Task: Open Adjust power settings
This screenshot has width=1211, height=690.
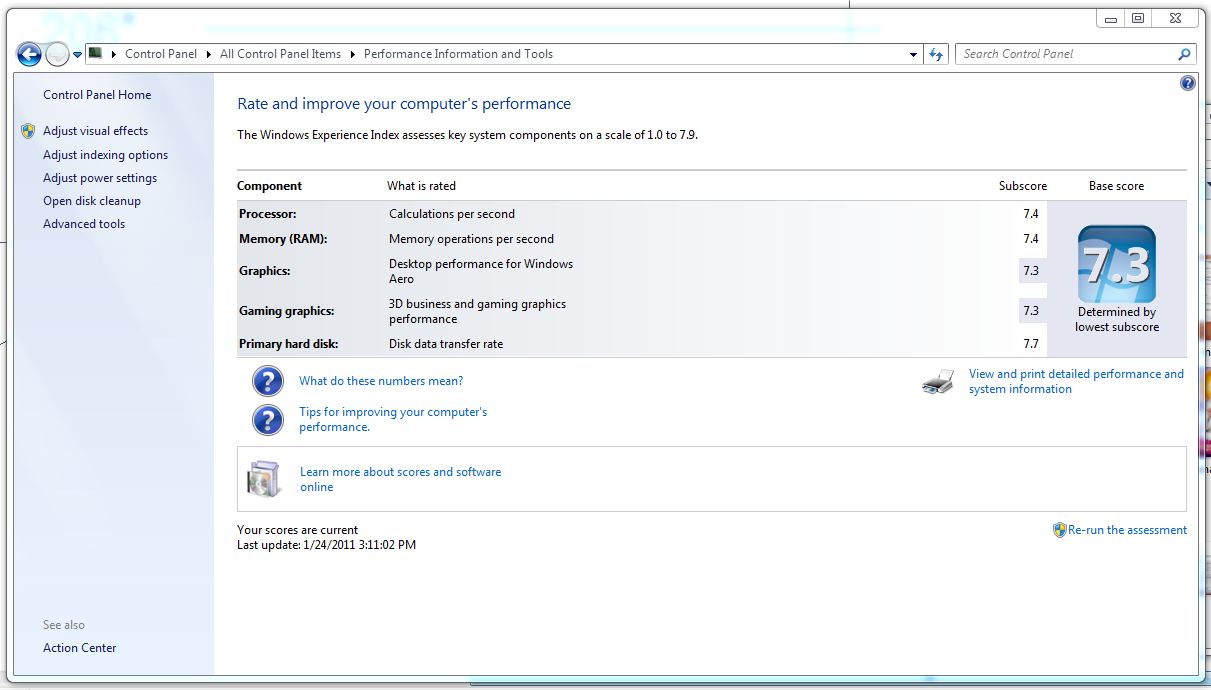Action: pyautogui.click(x=100, y=178)
